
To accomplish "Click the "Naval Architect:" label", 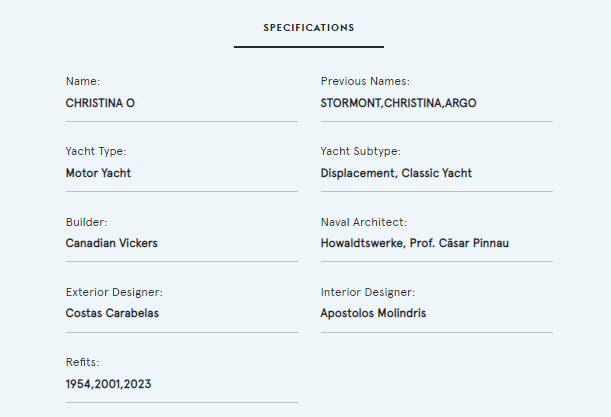I will tap(363, 222).
